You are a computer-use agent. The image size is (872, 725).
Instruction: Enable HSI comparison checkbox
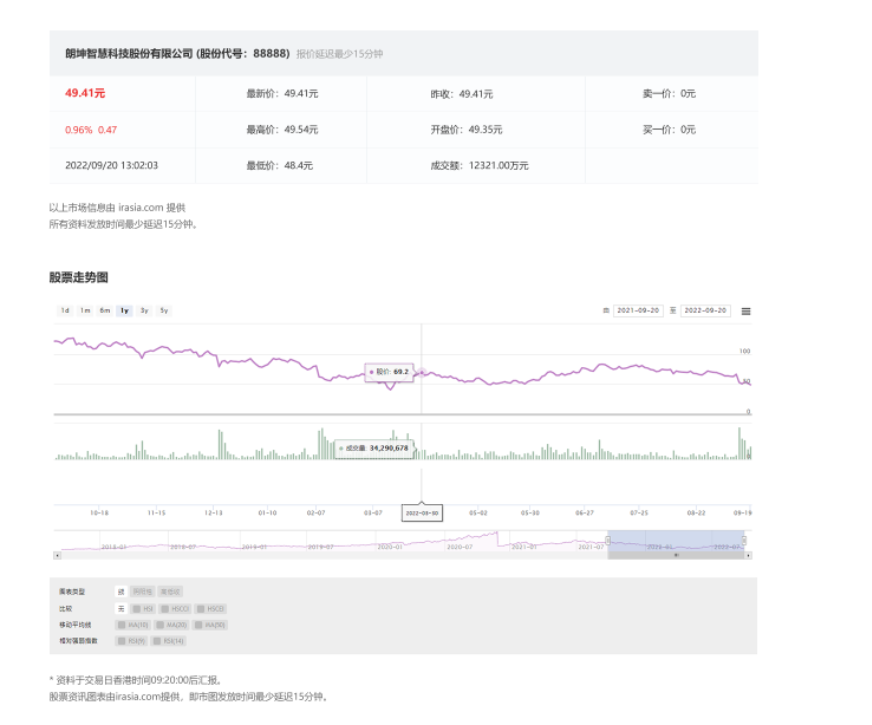tap(143, 608)
